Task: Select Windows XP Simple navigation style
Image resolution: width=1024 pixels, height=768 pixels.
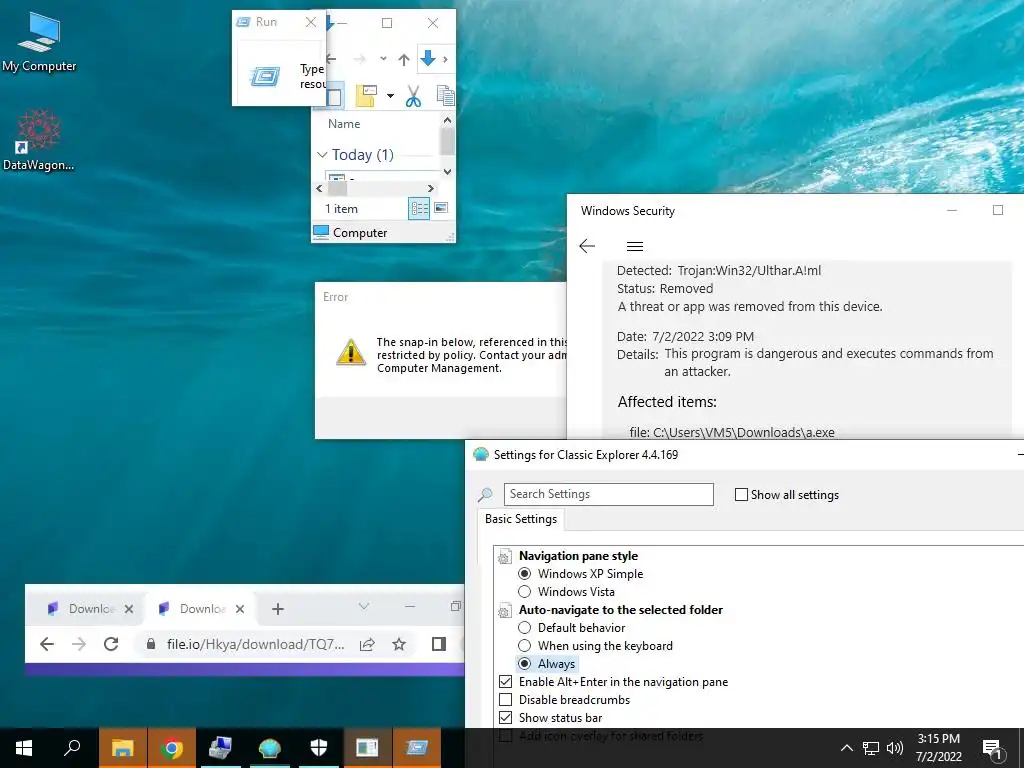Action: (x=524, y=574)
